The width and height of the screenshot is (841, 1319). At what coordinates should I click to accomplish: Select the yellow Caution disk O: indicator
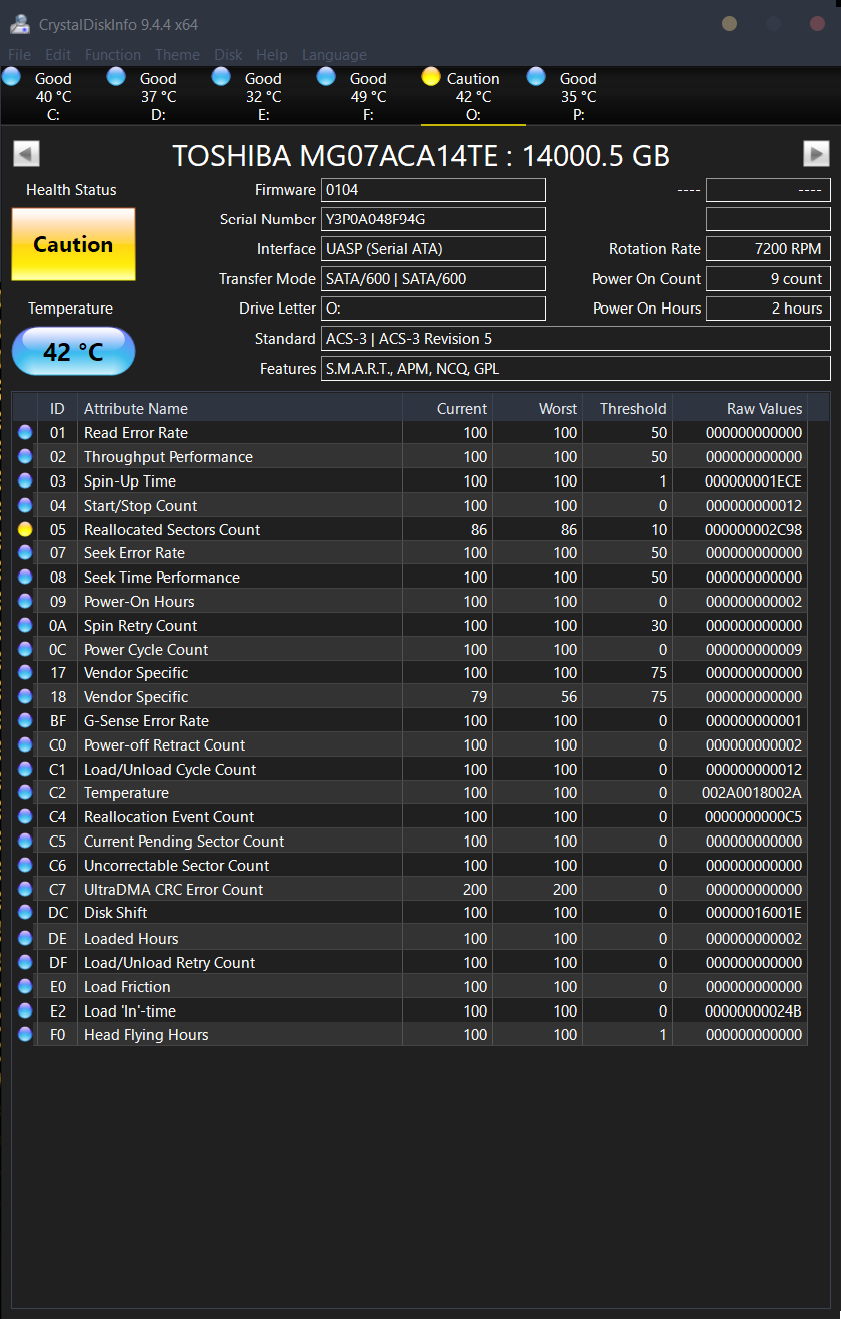pos(472,95)
